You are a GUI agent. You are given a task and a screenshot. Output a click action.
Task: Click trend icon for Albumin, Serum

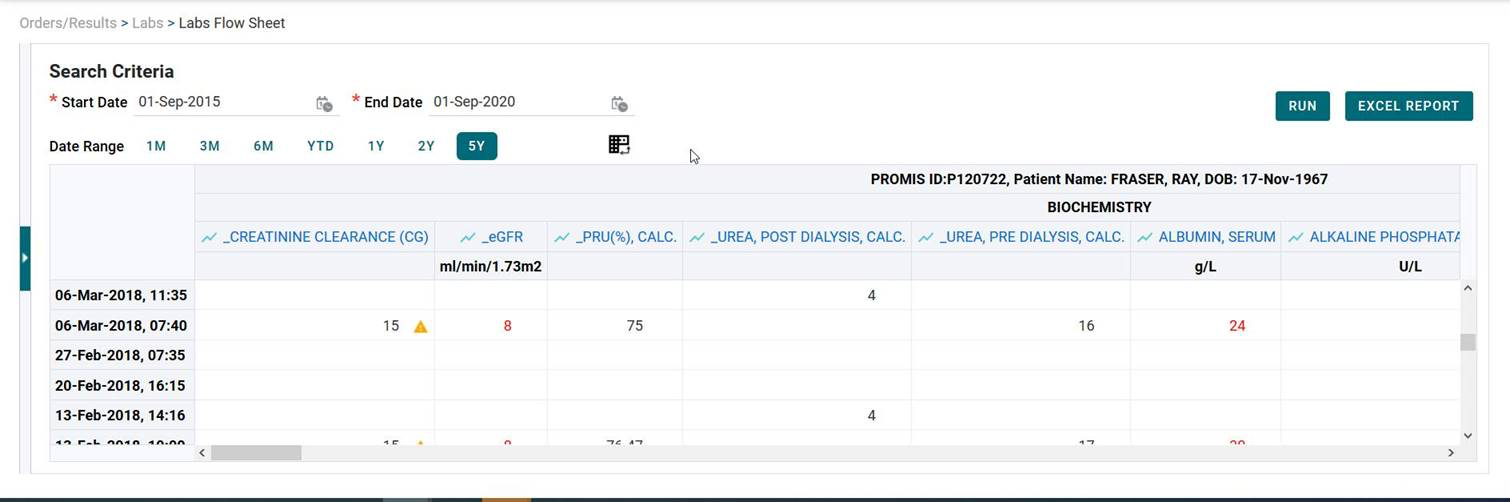1145,237
